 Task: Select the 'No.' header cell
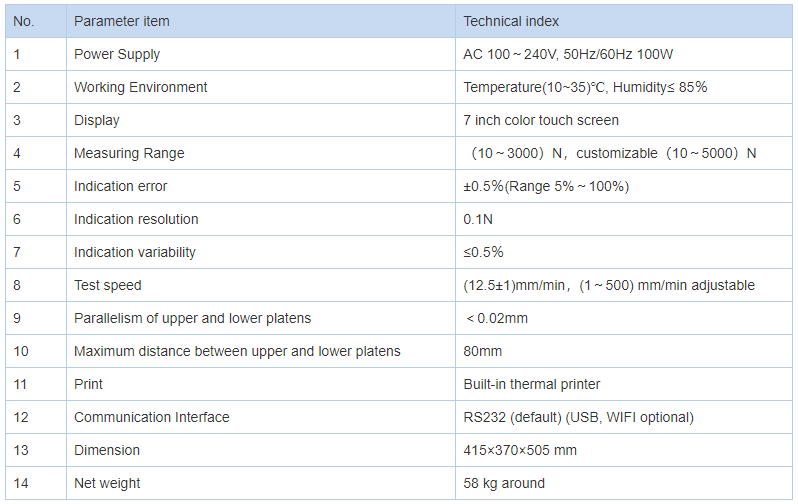(x=36, y=21)
